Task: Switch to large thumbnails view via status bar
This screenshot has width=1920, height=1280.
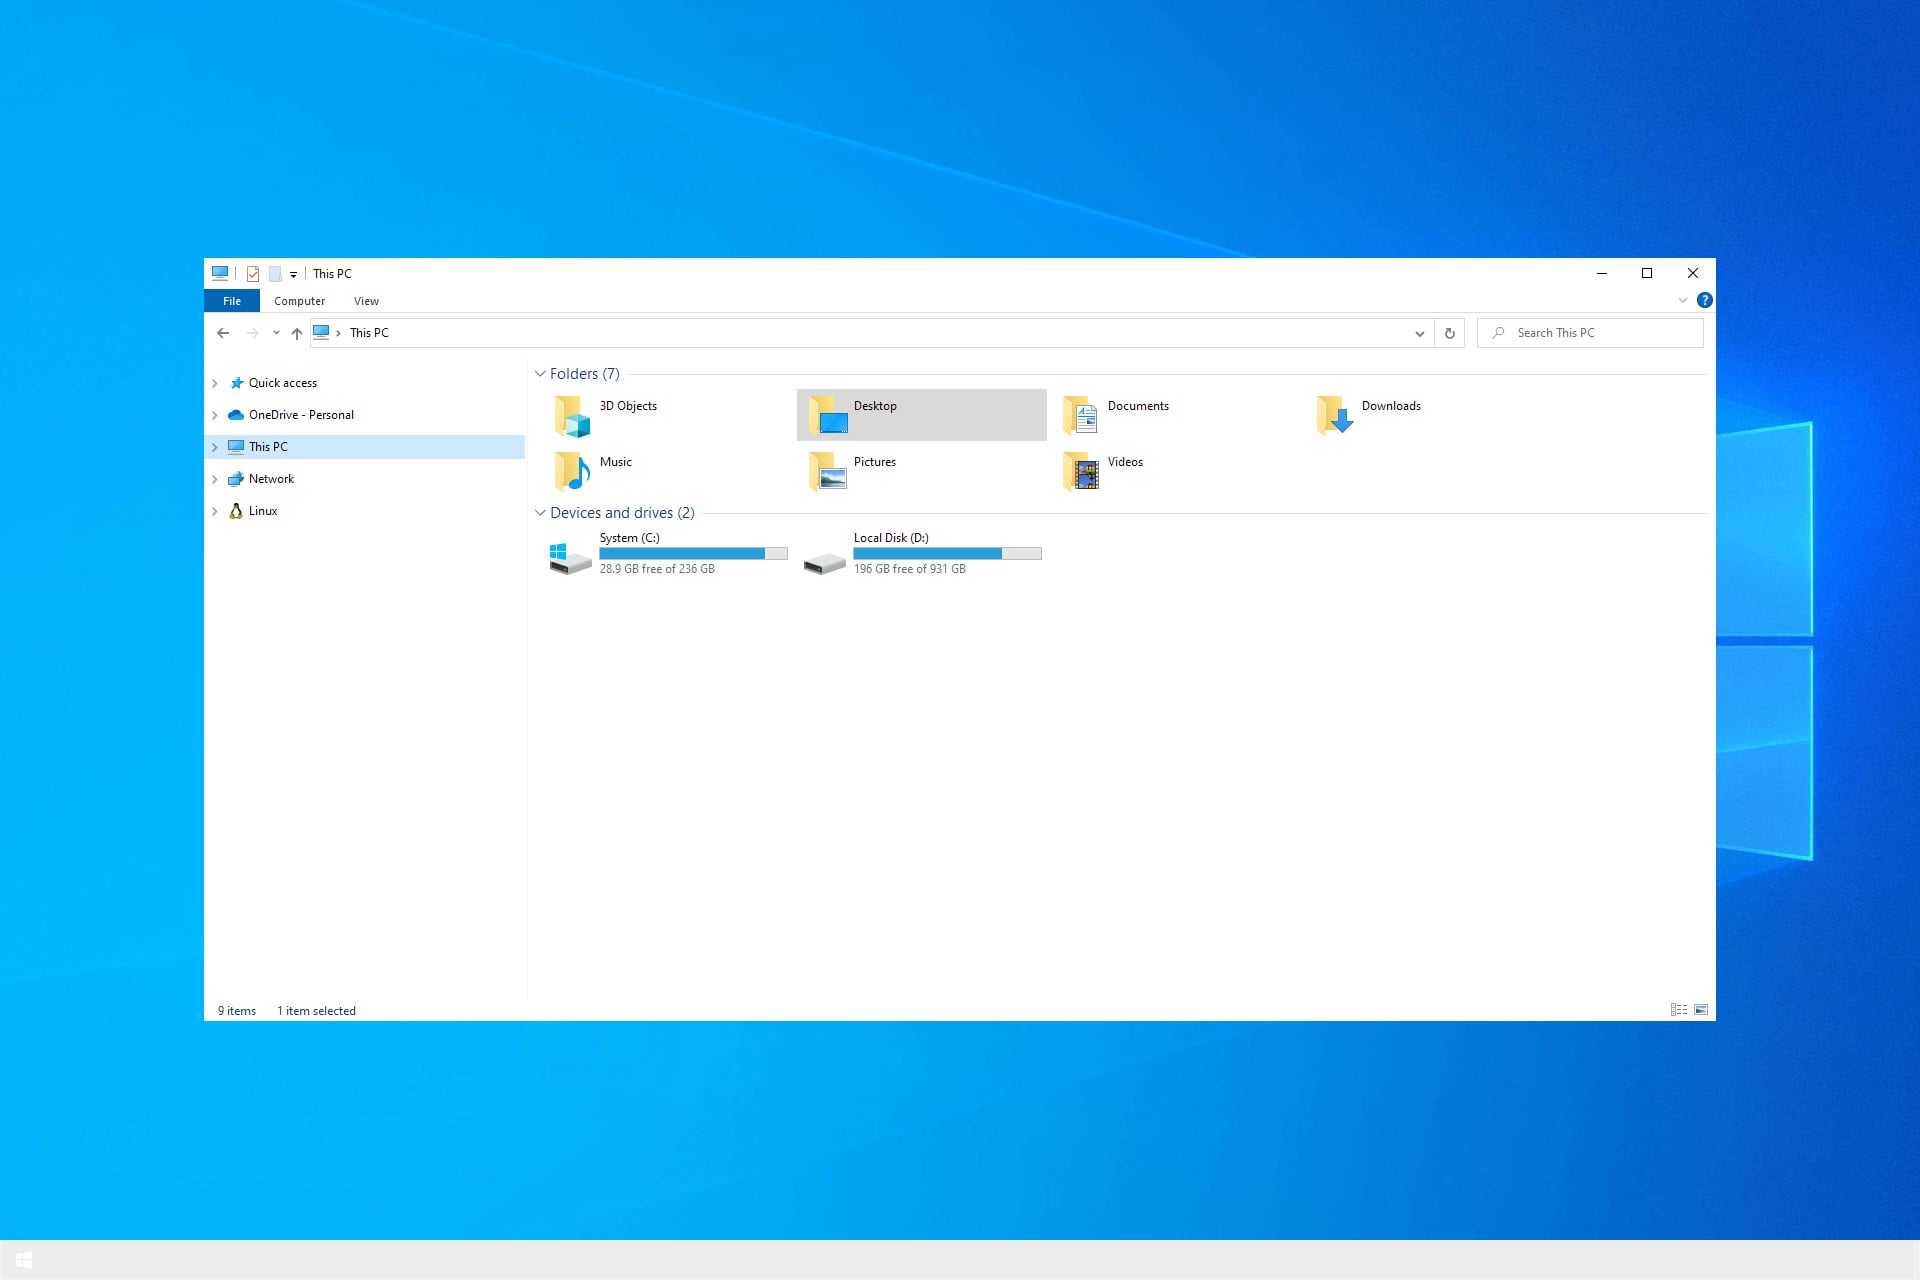Action: point(1701,1010)
